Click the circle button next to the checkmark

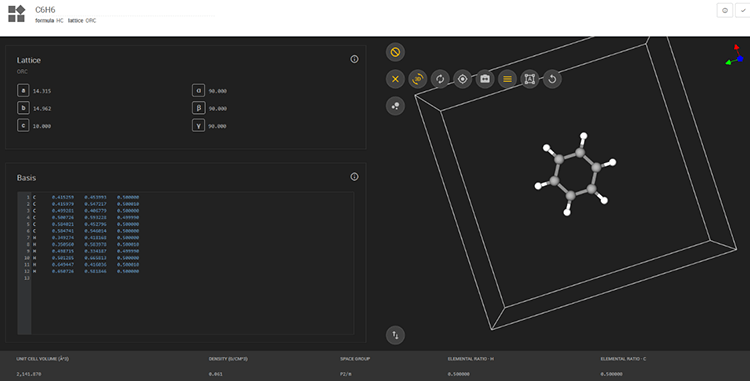tap(725, 11)
